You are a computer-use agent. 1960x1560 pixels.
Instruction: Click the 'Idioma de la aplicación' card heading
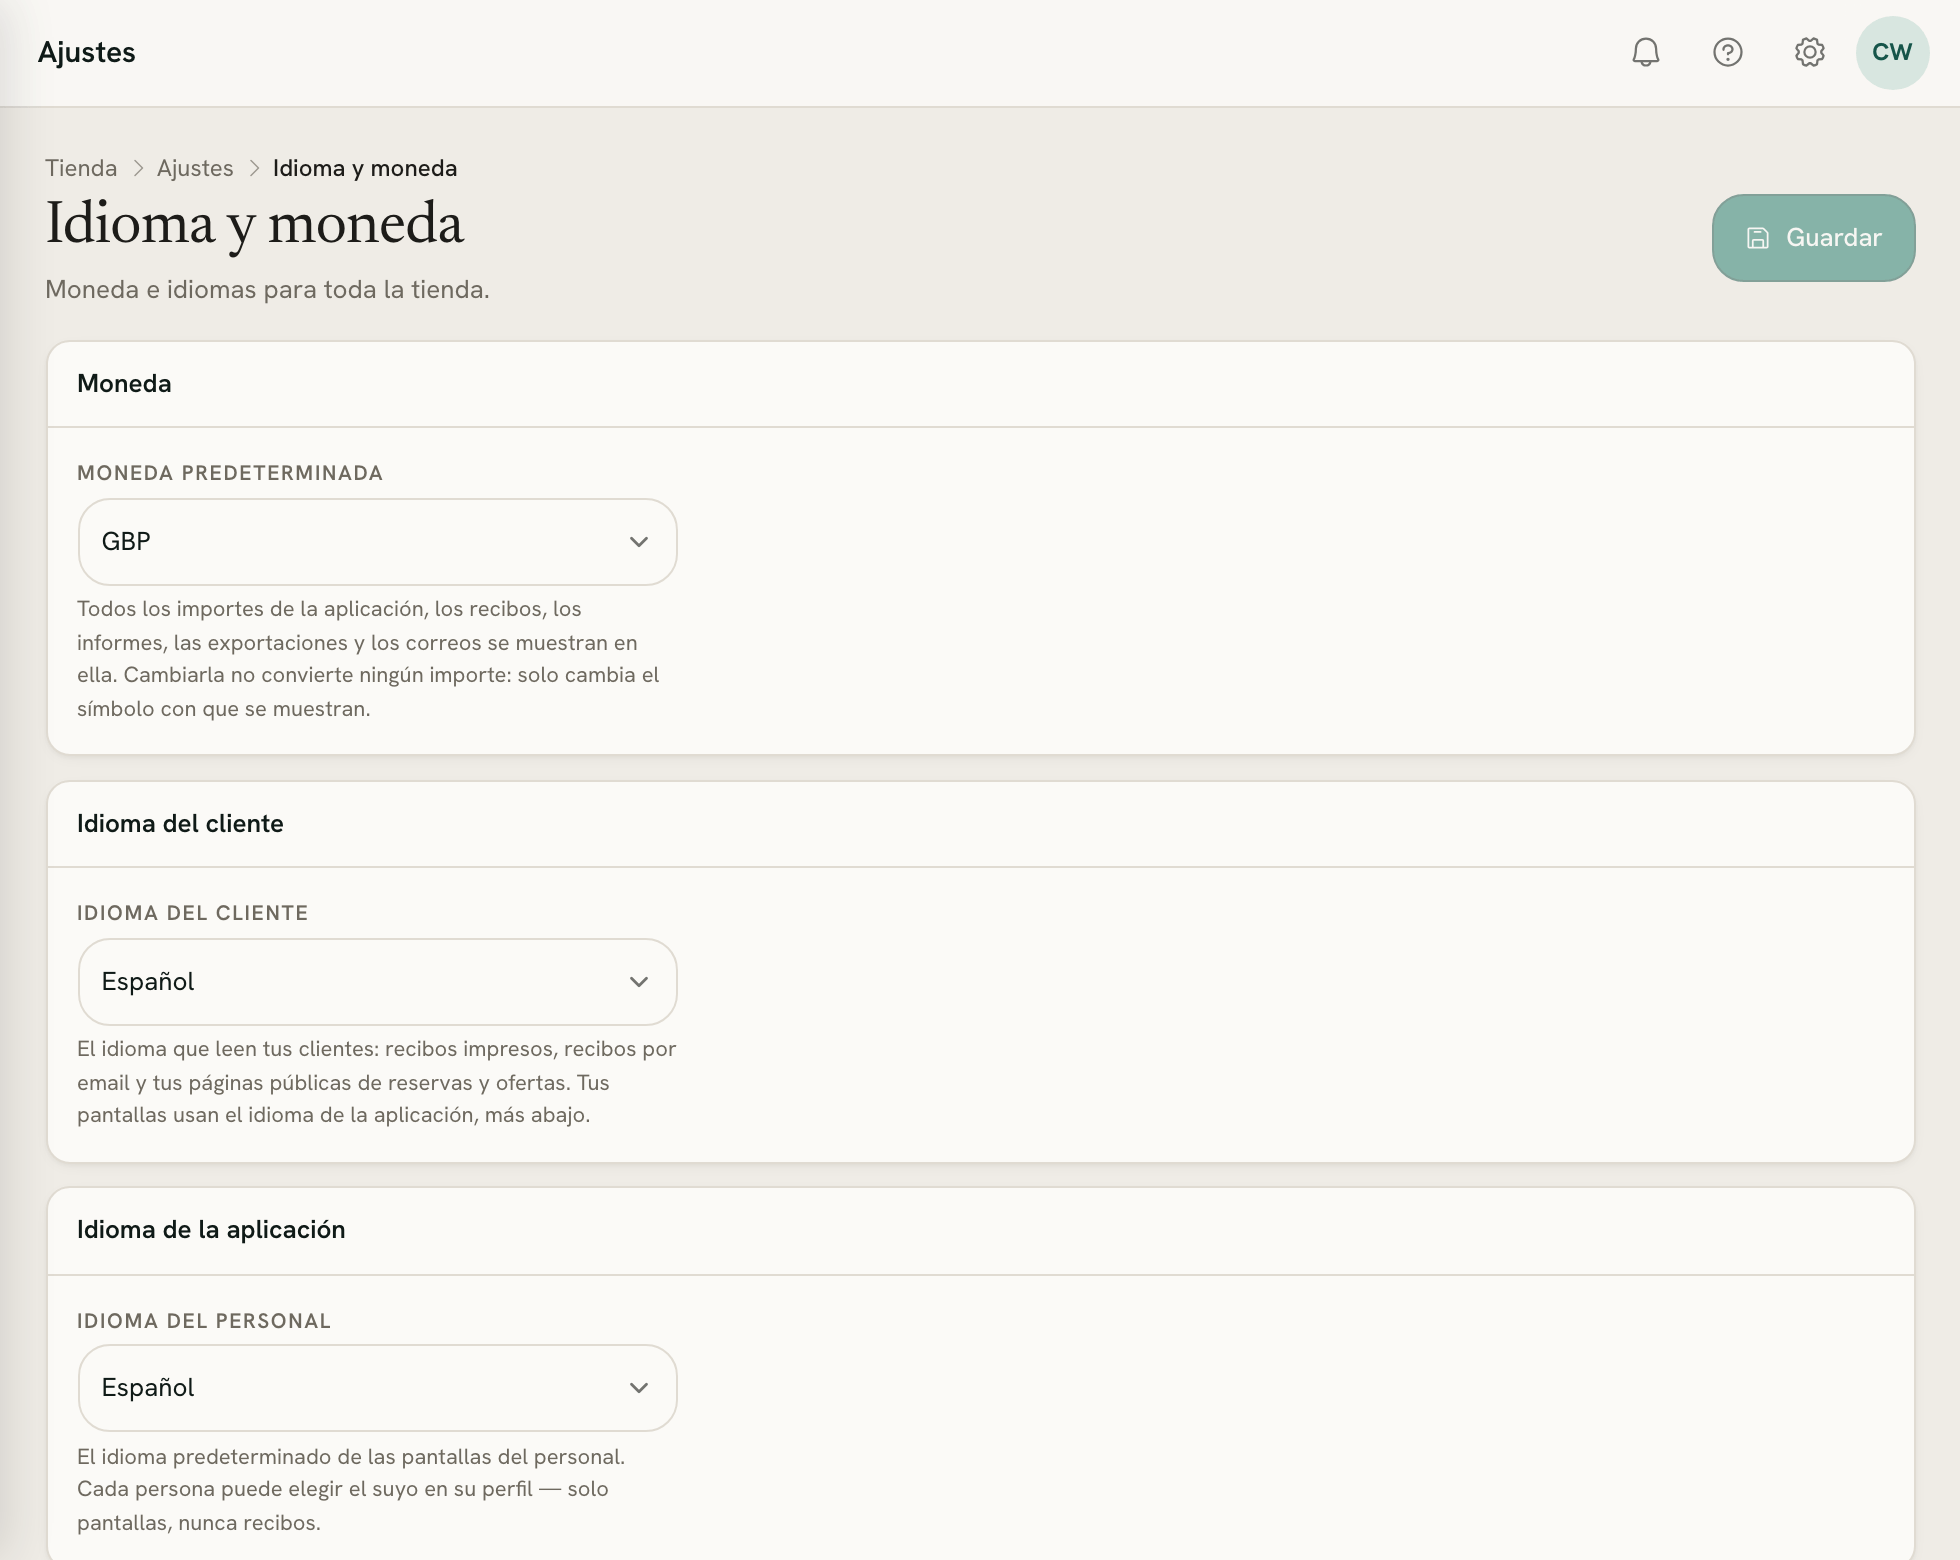211,1230
